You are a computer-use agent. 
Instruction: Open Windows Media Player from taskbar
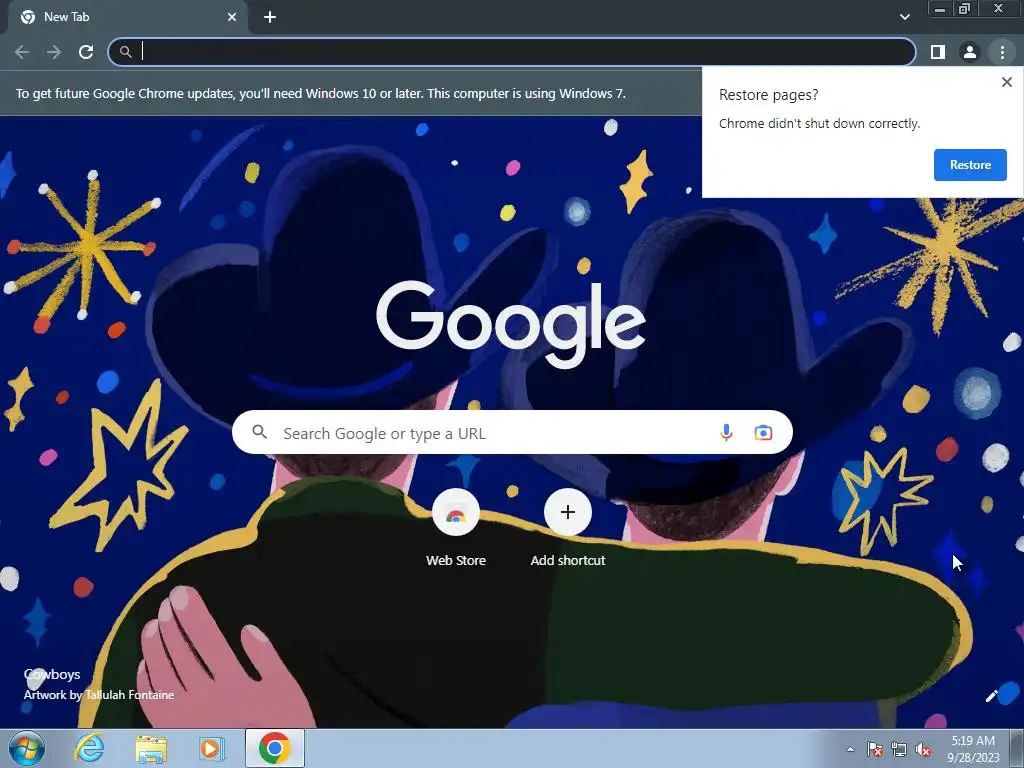212,748
